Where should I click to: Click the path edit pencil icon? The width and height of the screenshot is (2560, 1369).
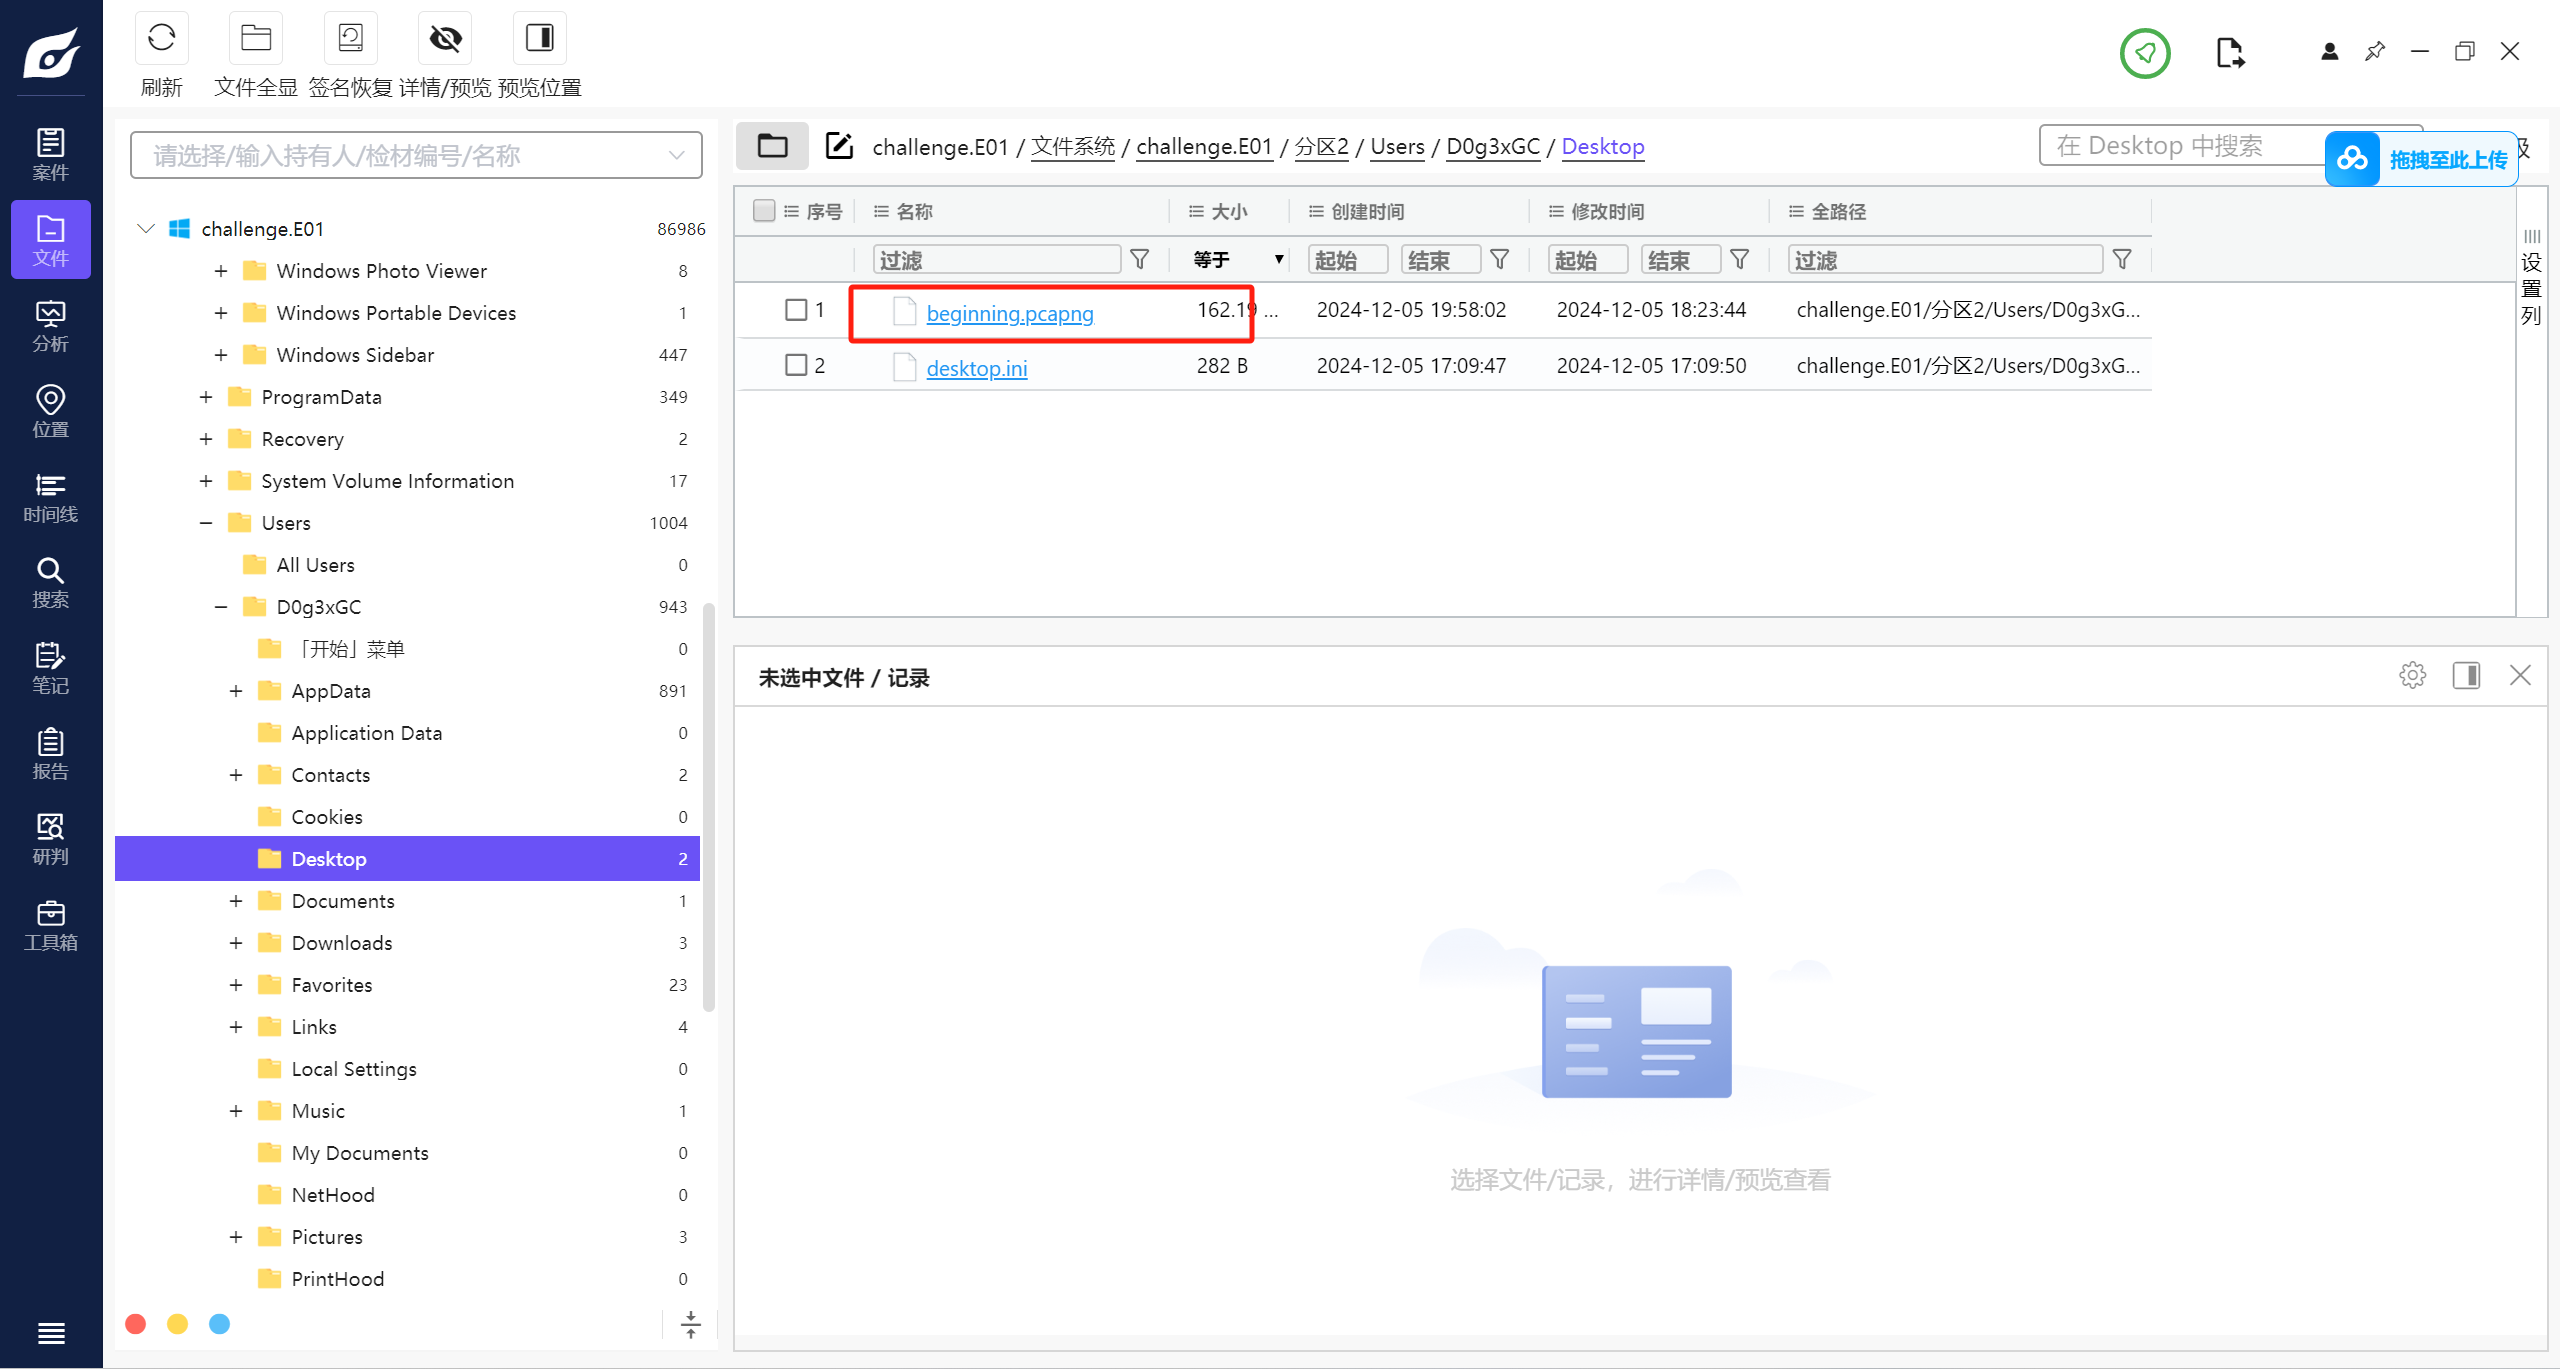tap(839, 146)
